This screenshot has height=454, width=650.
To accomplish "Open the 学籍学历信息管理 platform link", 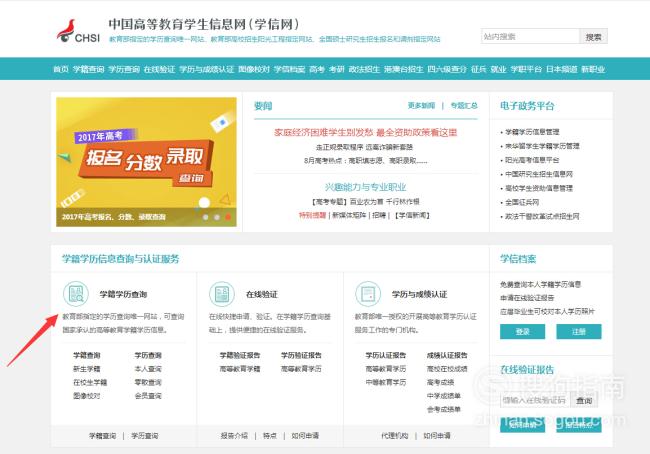I will pyautogui.click(x=532, y=132).
